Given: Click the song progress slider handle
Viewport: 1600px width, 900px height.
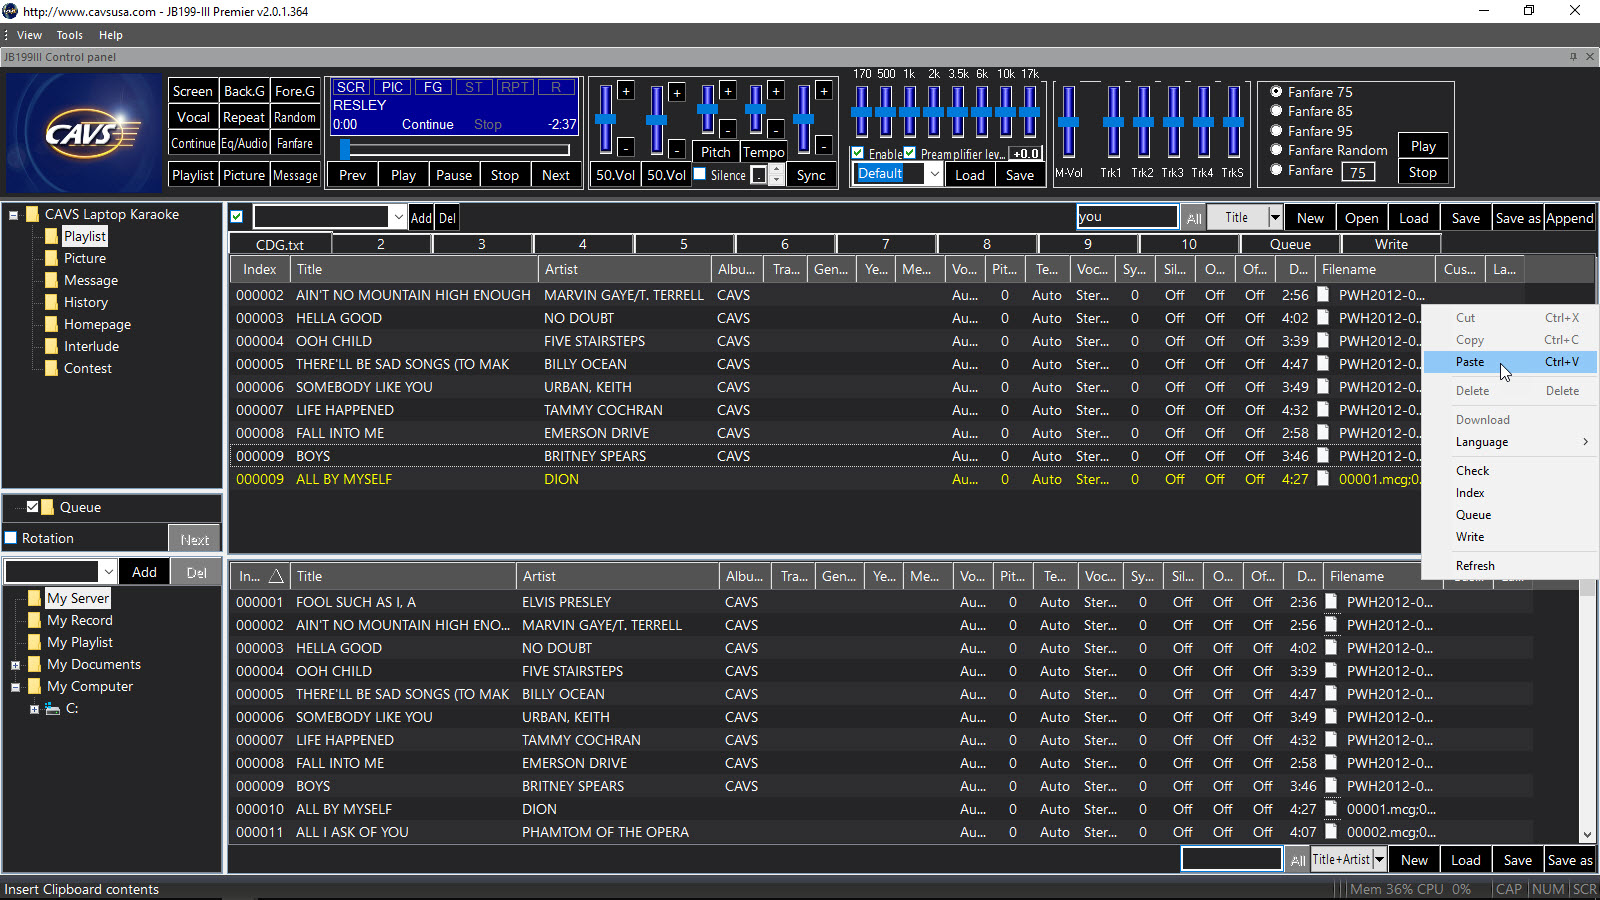Looking at the screenshot, I should click(x=345, y=150).
